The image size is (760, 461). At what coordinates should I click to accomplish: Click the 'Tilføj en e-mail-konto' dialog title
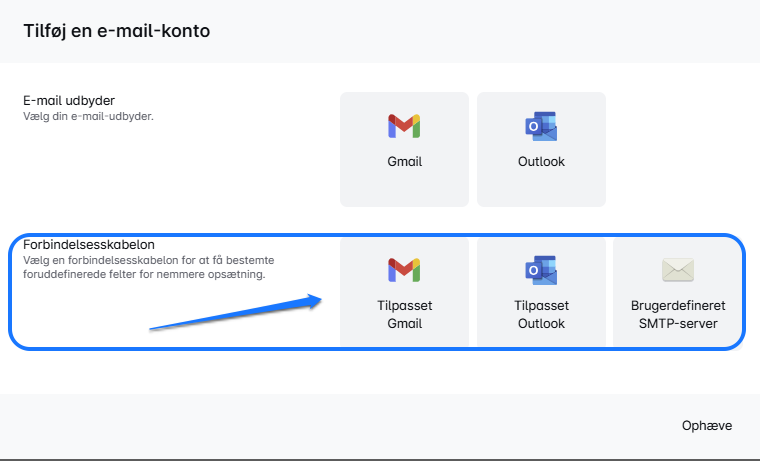pyautogui.click(x=116, y=30)
